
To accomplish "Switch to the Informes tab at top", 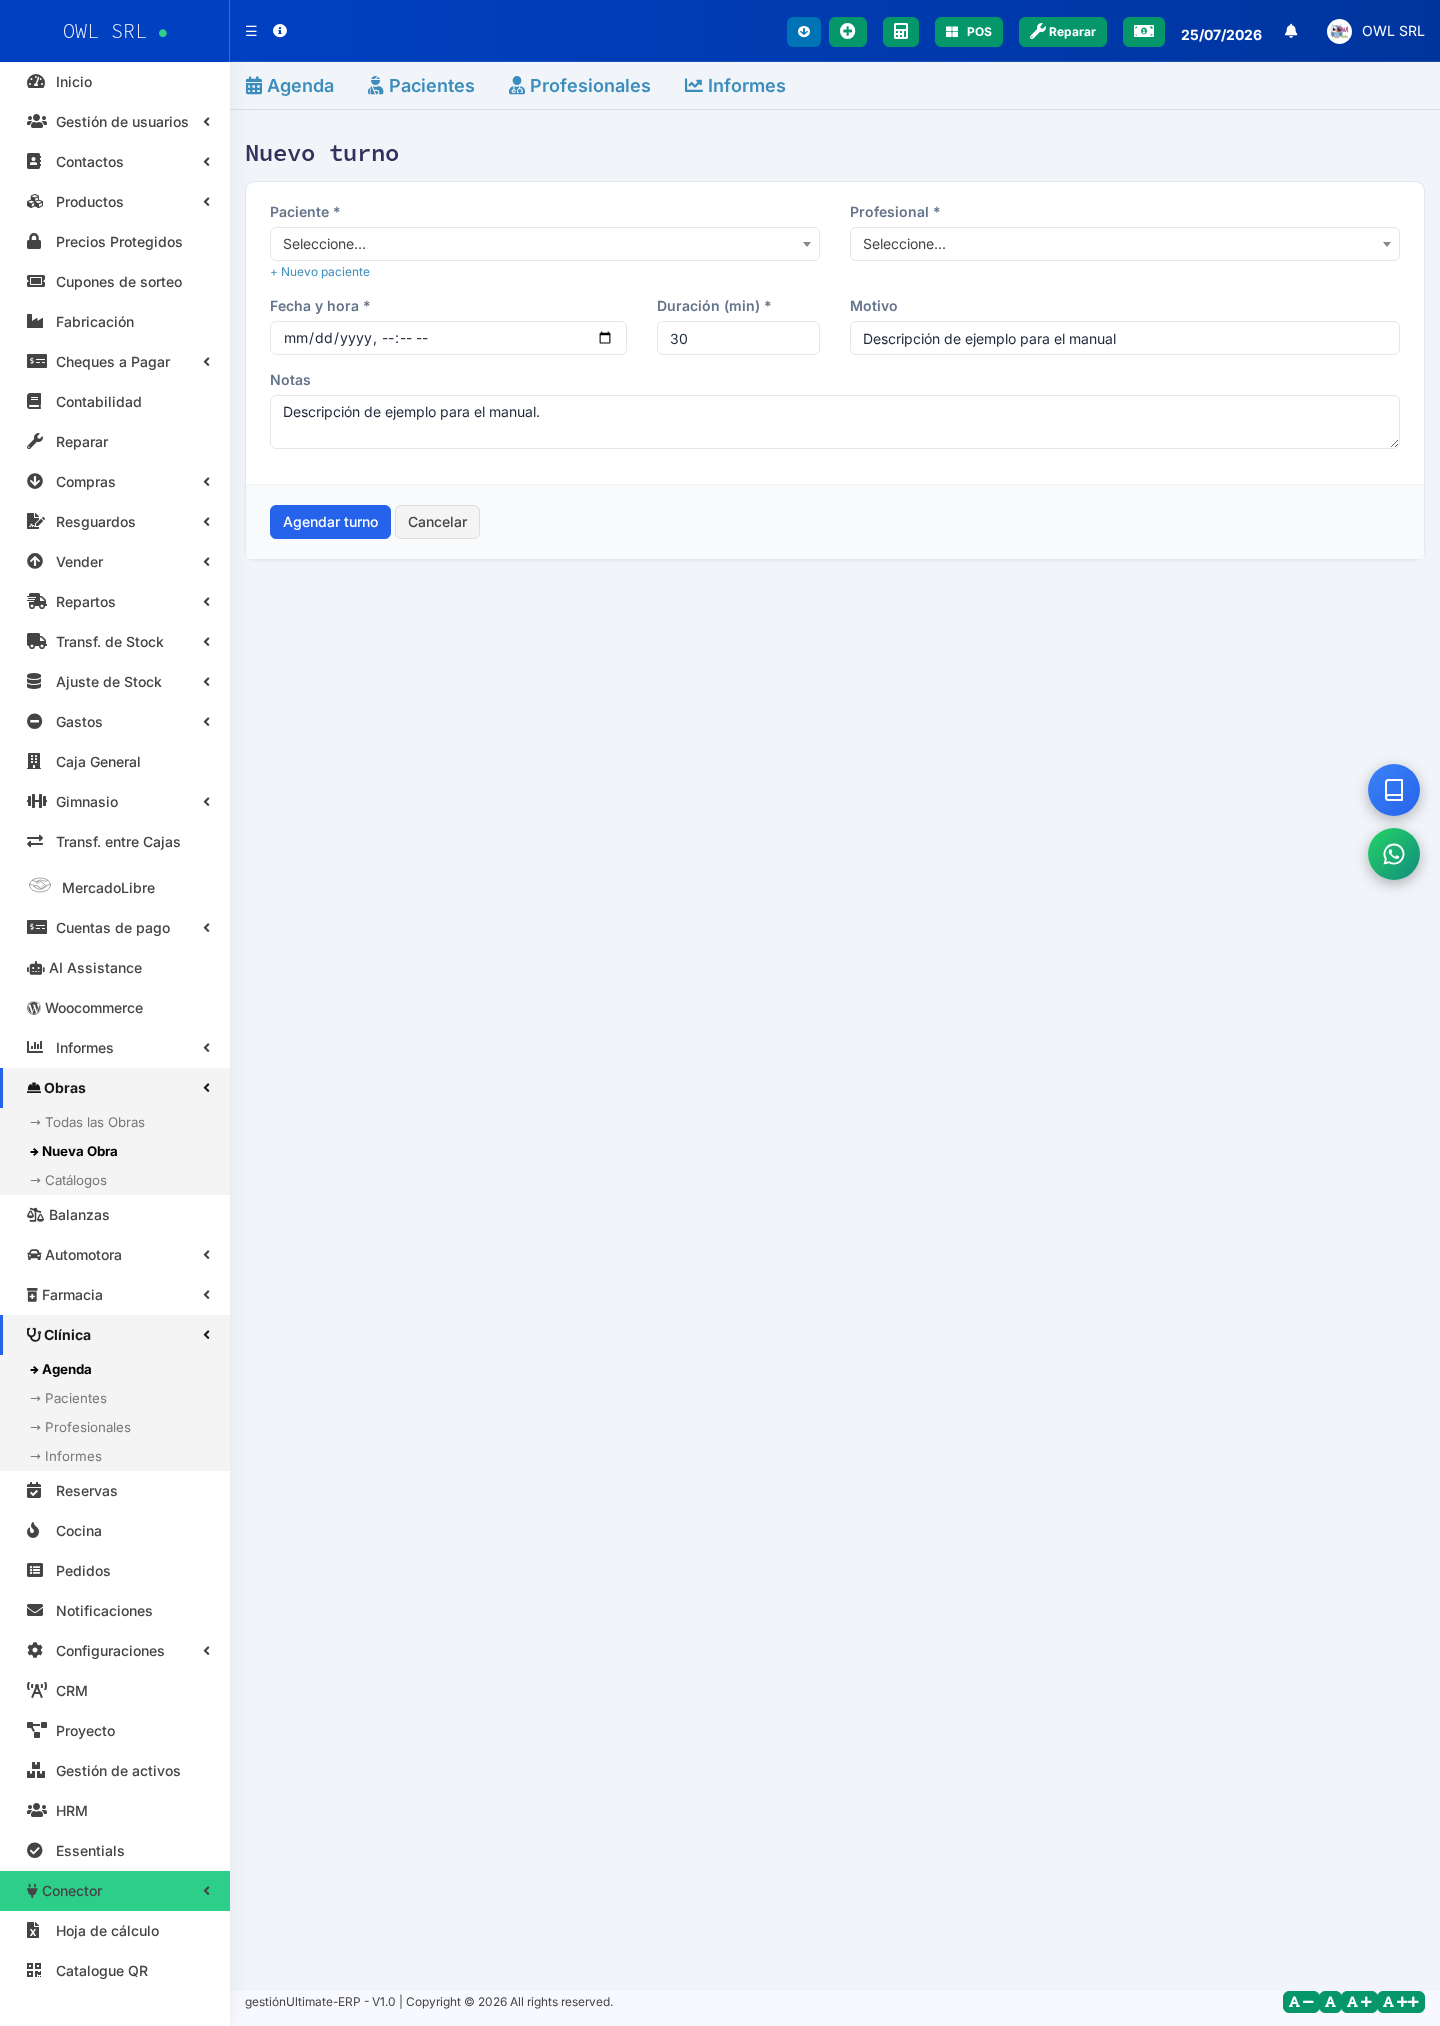I will point(735,86).
